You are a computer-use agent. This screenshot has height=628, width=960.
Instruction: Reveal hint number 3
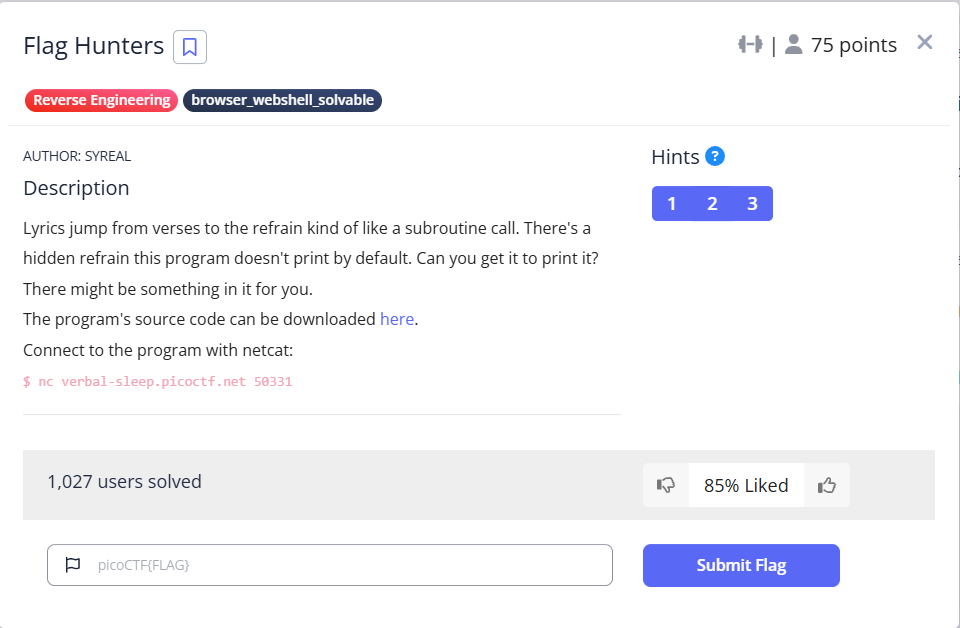coord(752,204)
